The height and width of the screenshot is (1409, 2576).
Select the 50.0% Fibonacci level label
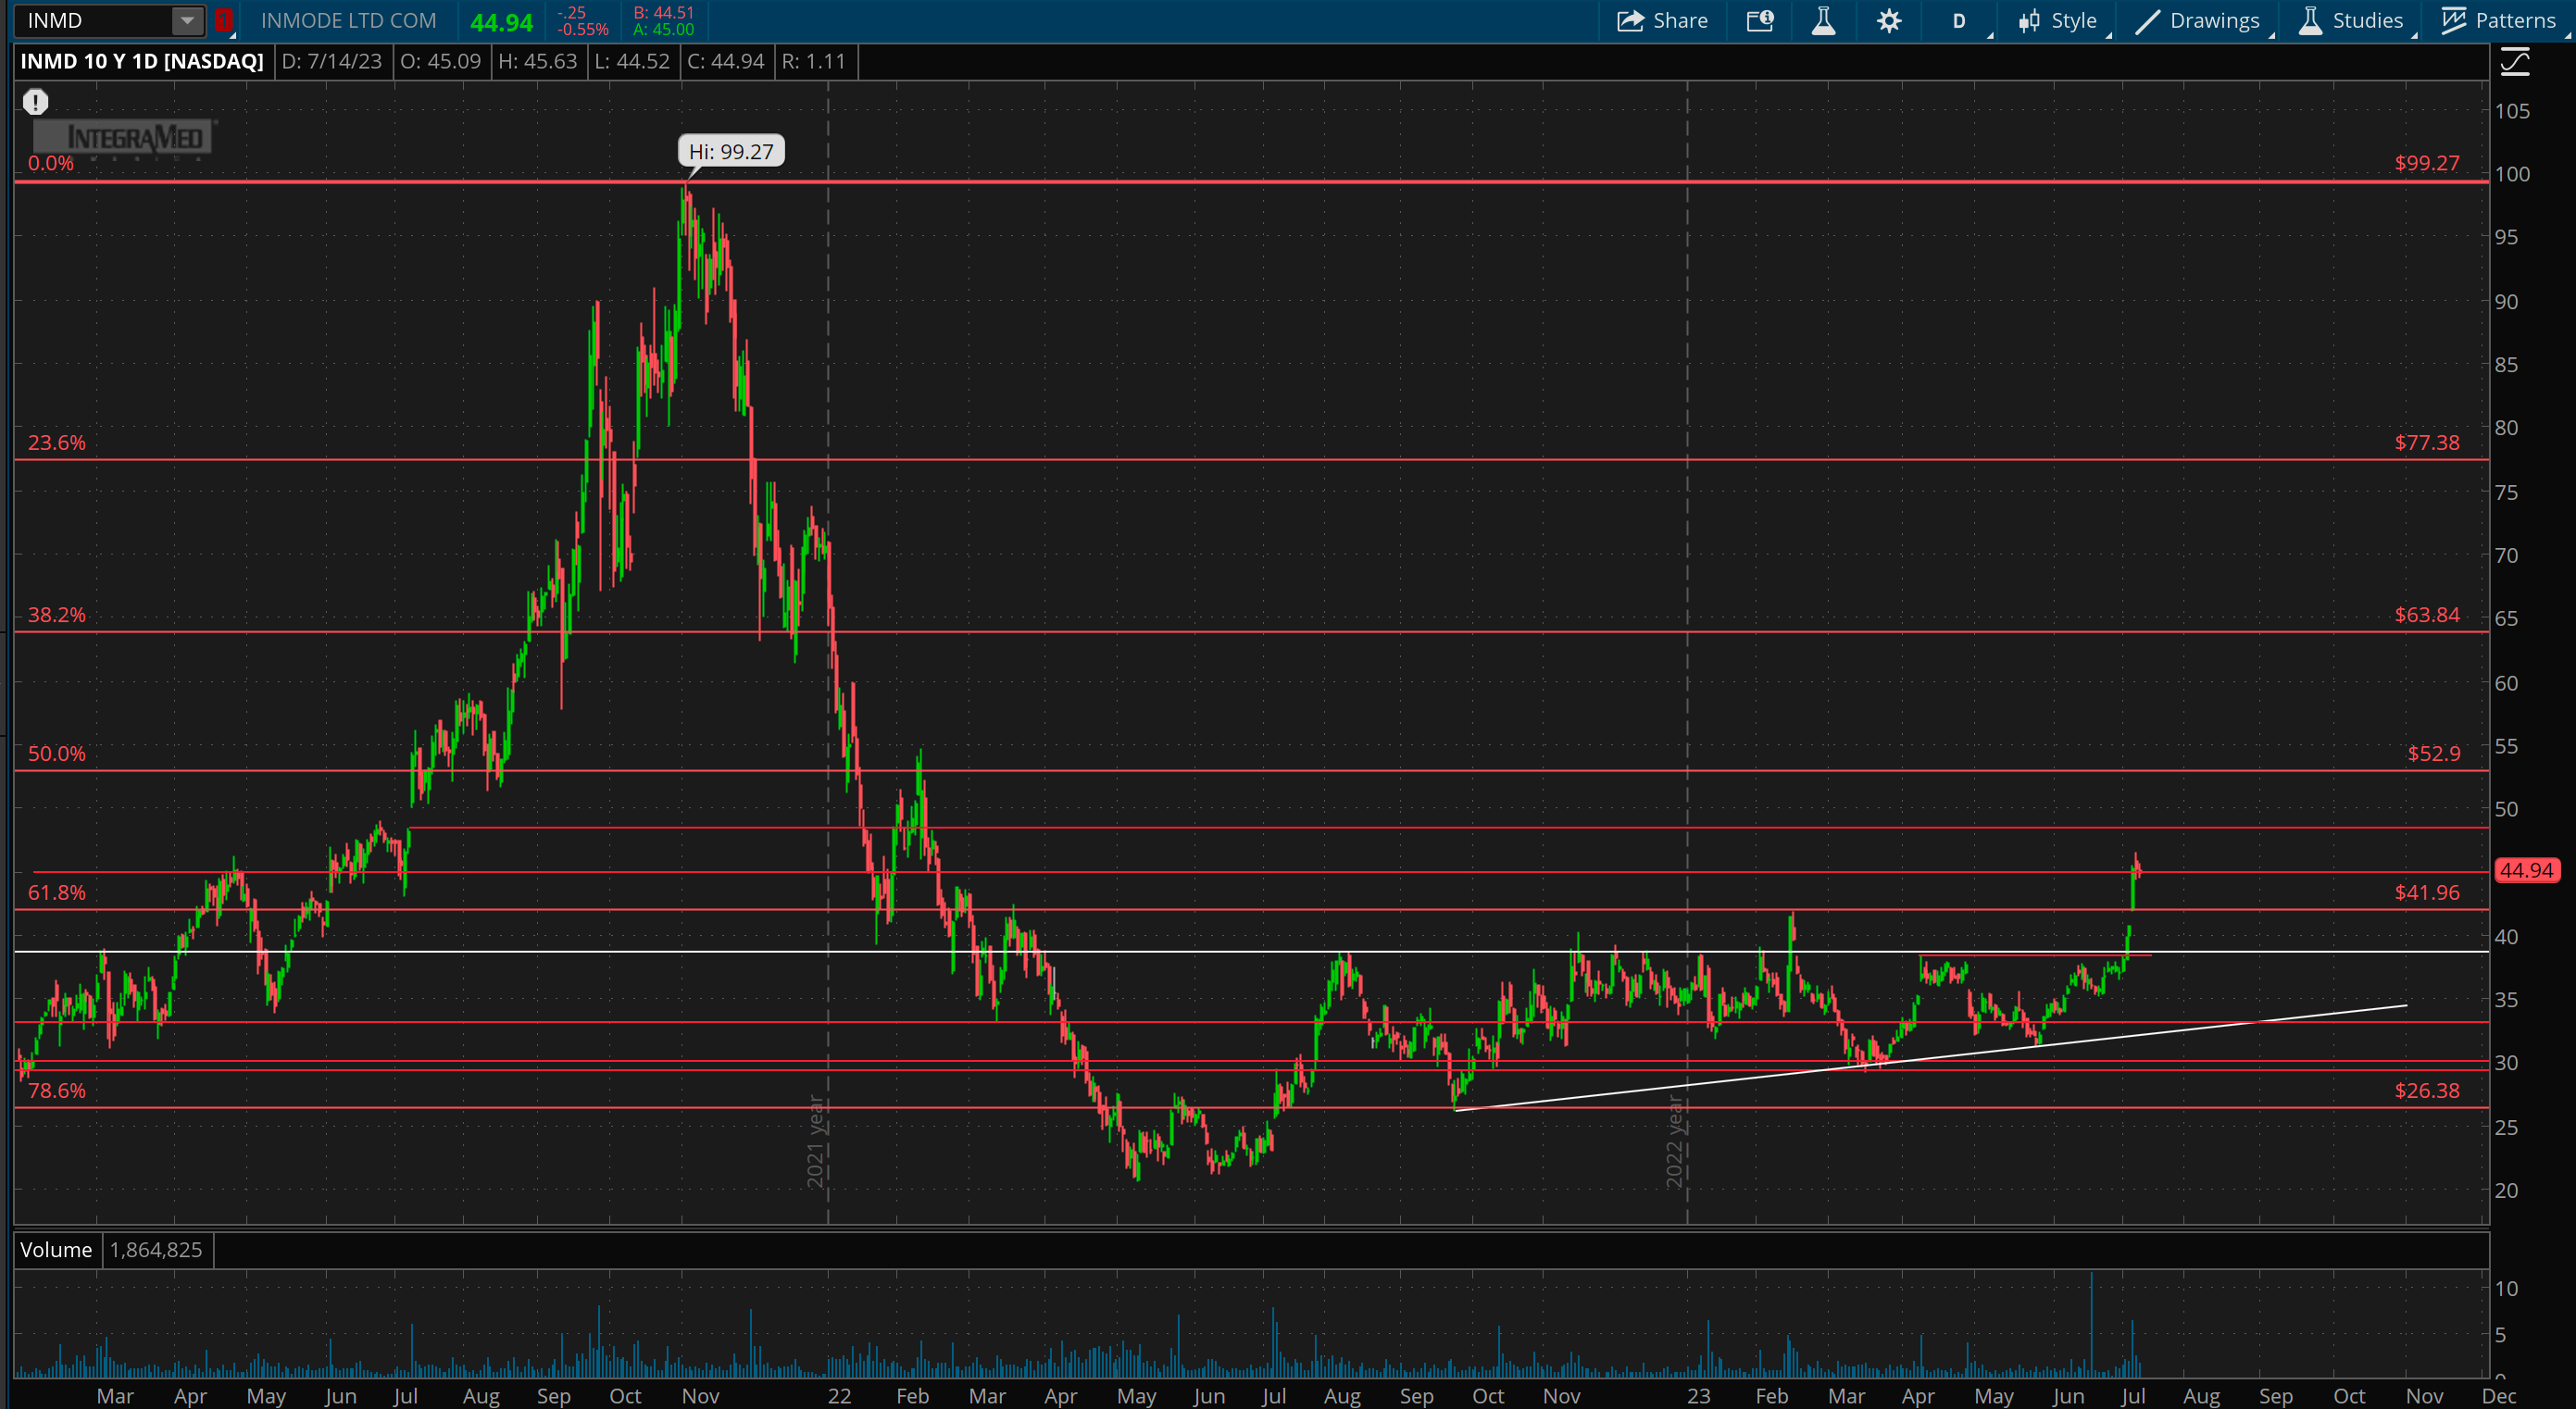(57, 753)
